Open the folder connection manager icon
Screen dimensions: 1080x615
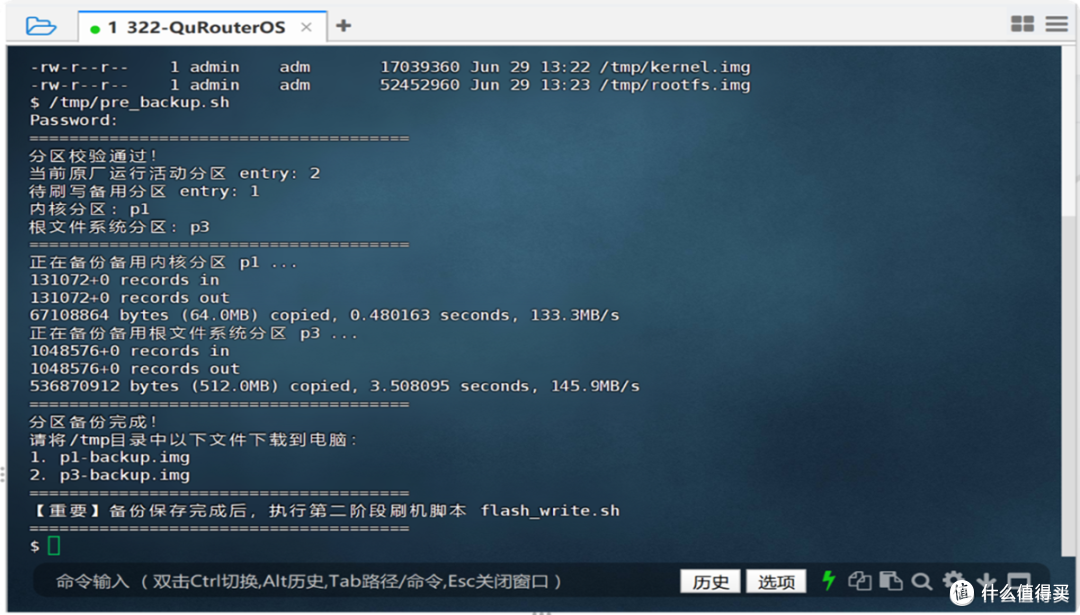[x=41, y=26]
